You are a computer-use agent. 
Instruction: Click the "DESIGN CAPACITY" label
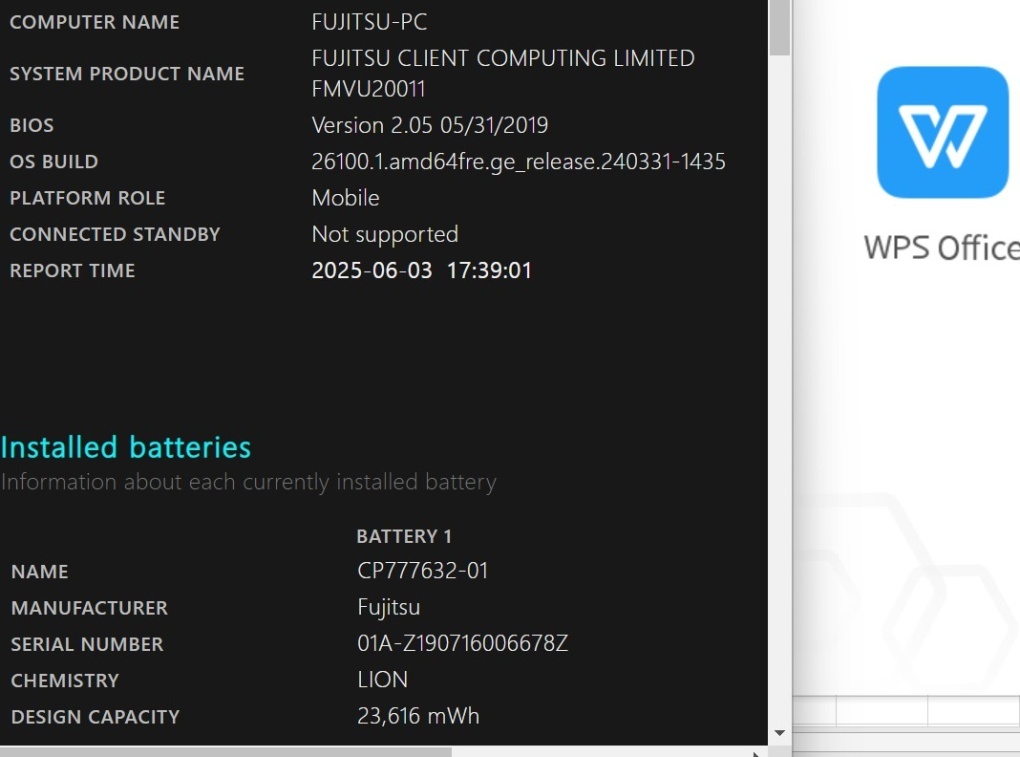pyautogui.click(x=95, y=717)
